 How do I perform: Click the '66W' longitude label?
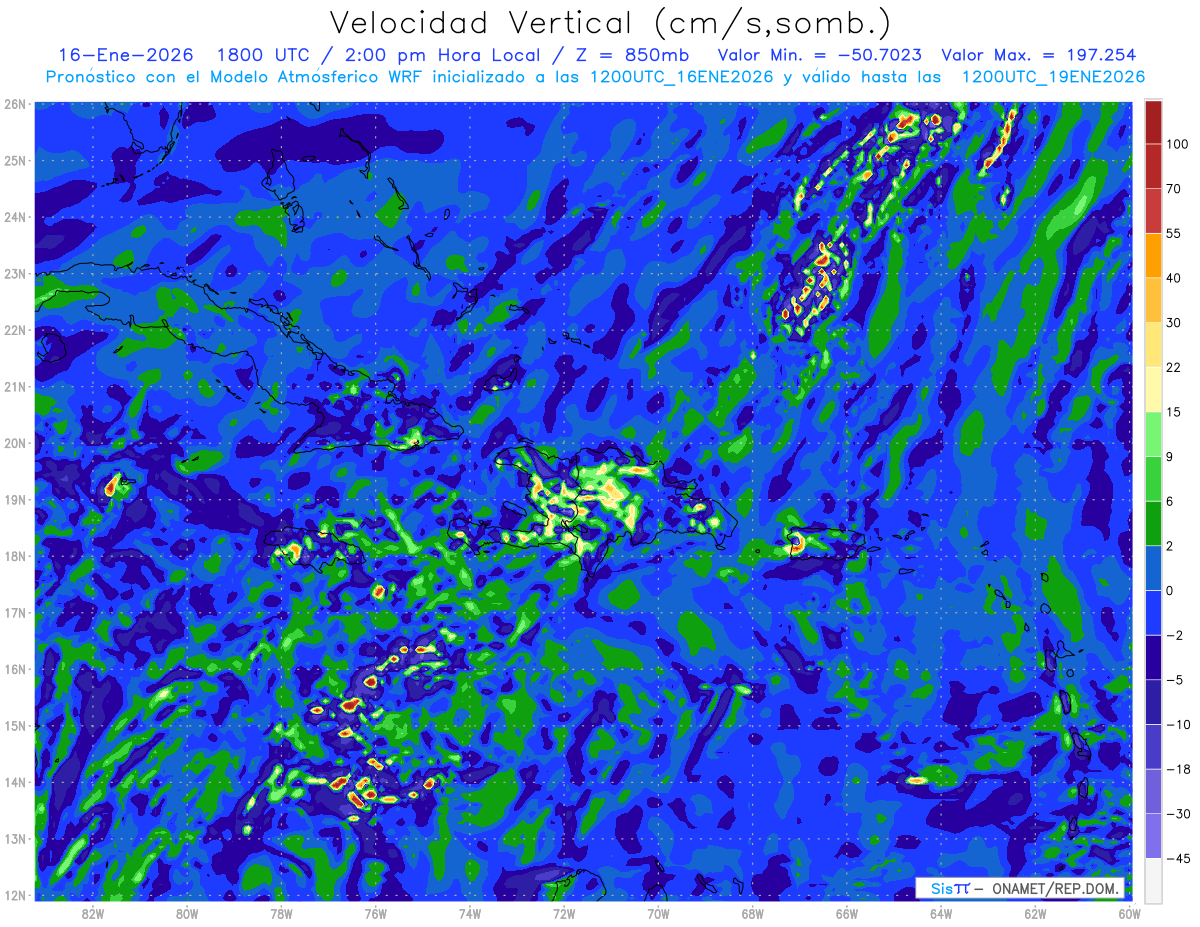coord(847,913)
